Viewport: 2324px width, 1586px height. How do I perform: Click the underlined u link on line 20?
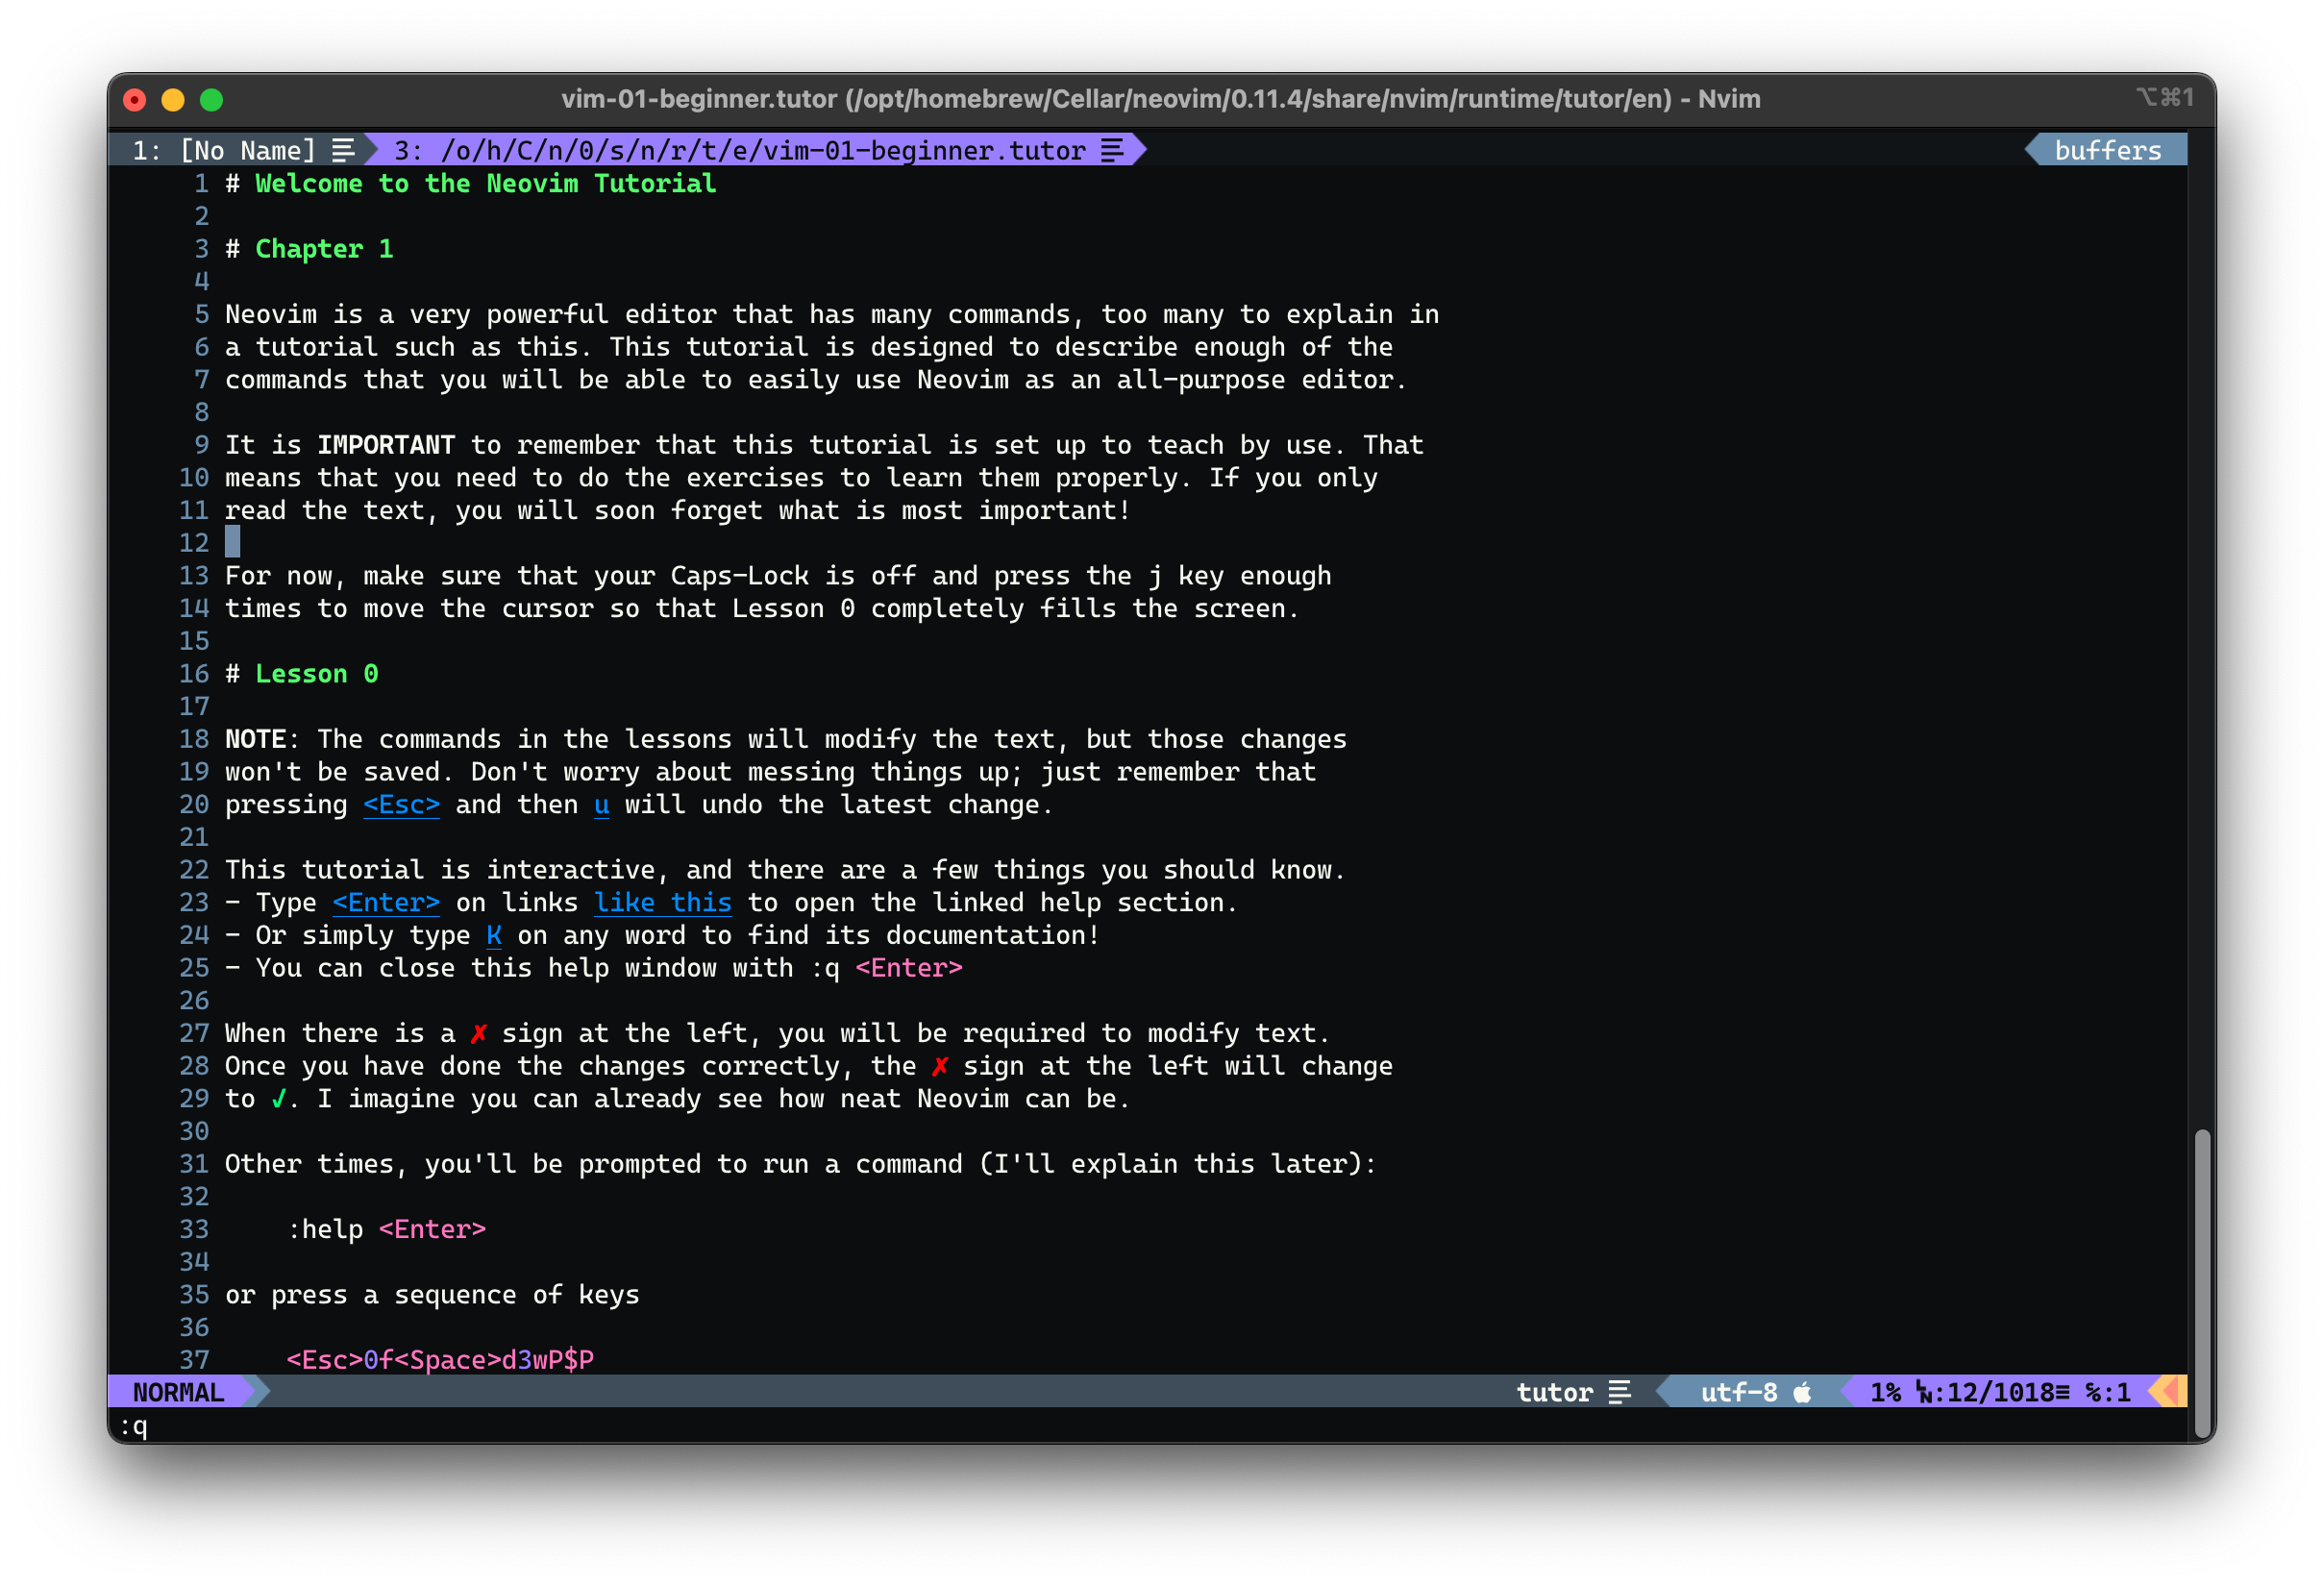601,805
